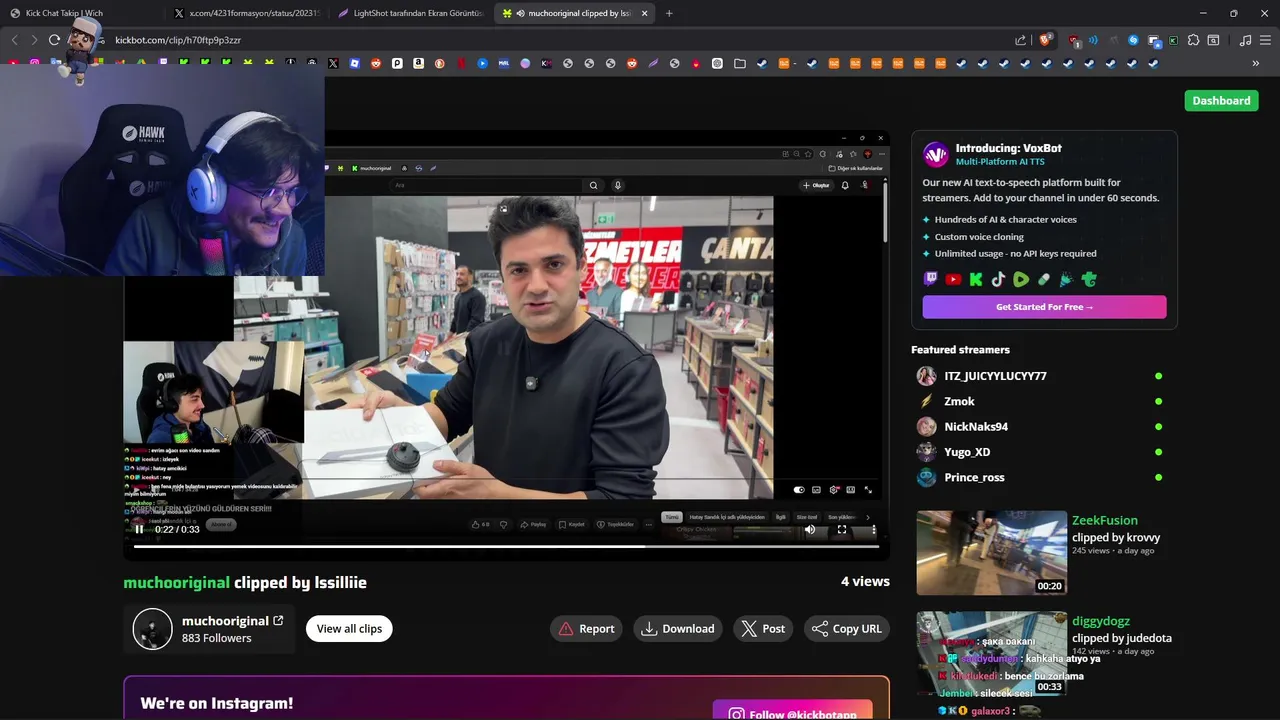The width and height of the screenshot is (1280, 720).
Task: Expand the bookmarks bar overflow chevron
Action: [x=1255, y=63]
